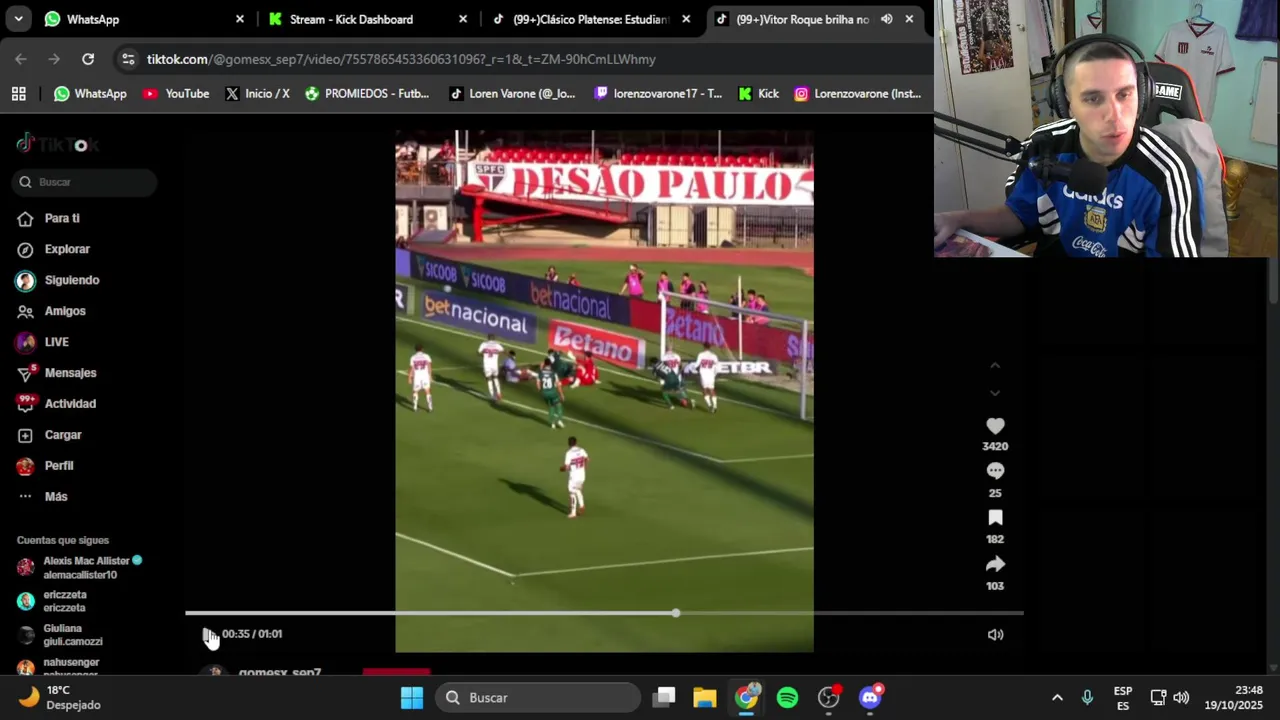Open the tab search dropdown arrow
The width and height of the screenshot is (1280, 720).
18,19
